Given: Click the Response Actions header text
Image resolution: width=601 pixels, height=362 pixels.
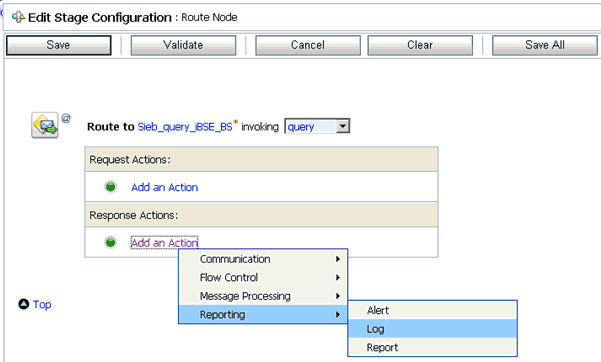Looking at the screenshot, I should pos(134,215).
